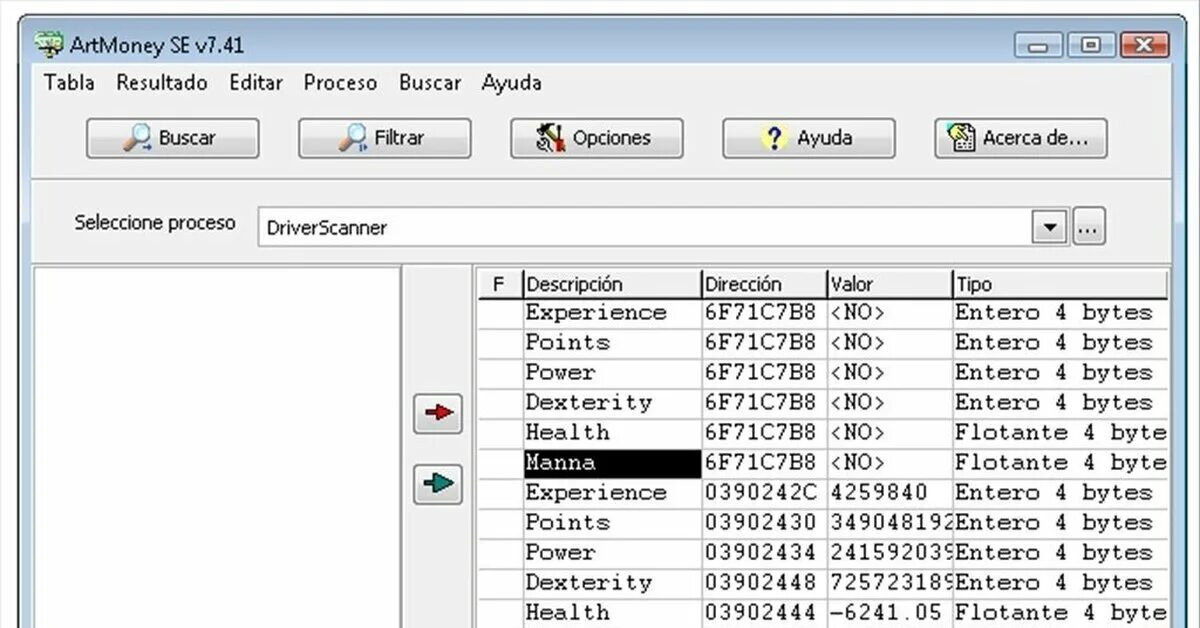The width and height of the screenshot is (1200, 628).
Task: Click the F column header
Action: (499, 284)
